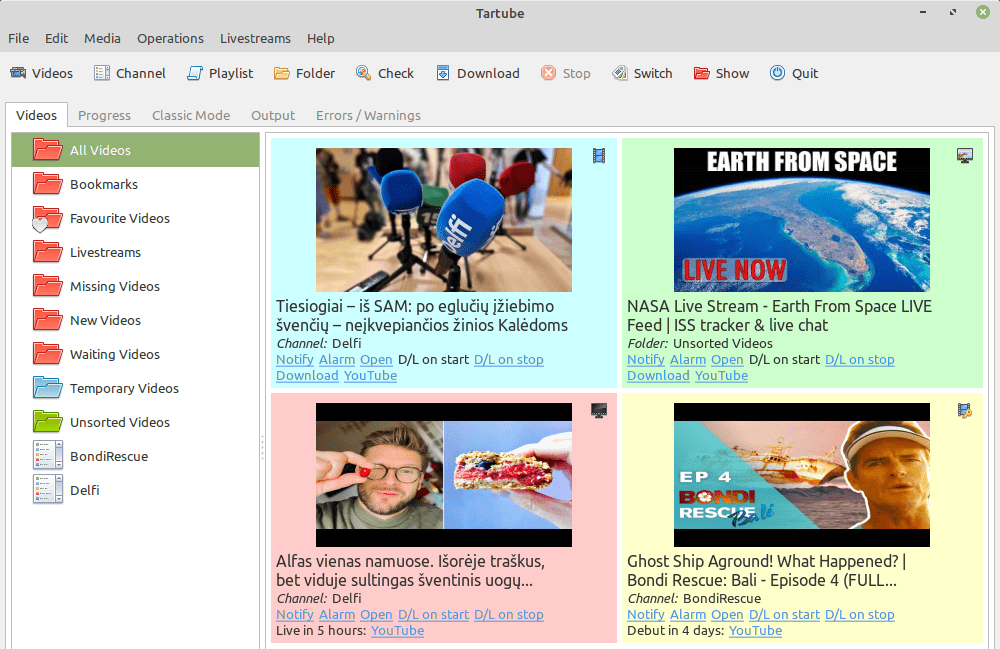The width and height of the screenshot is (1000, 649).
Task: Select the Livestreams folder in sidebar
Action: [105, 252]
